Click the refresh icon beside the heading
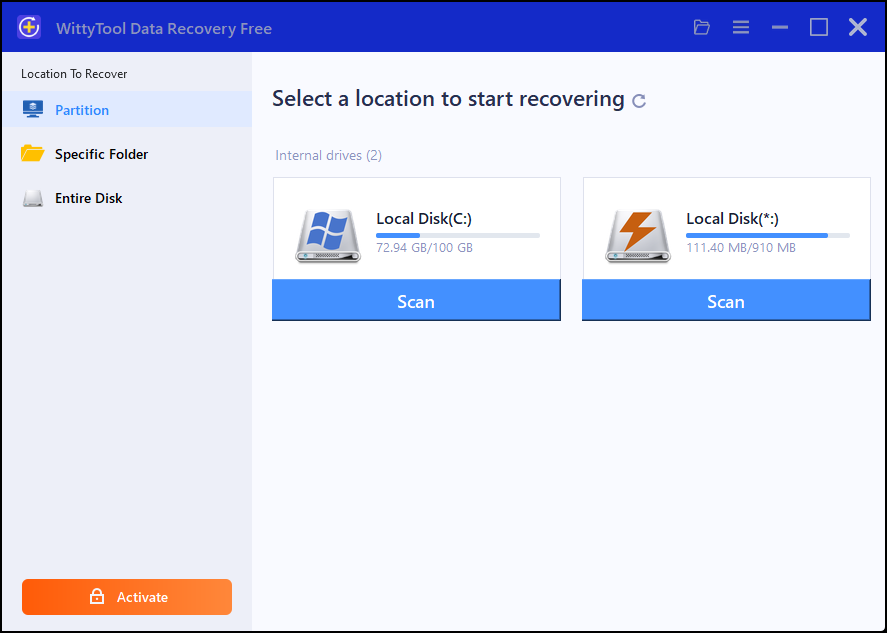Viewport: 887px width, 633px height. 639,101
